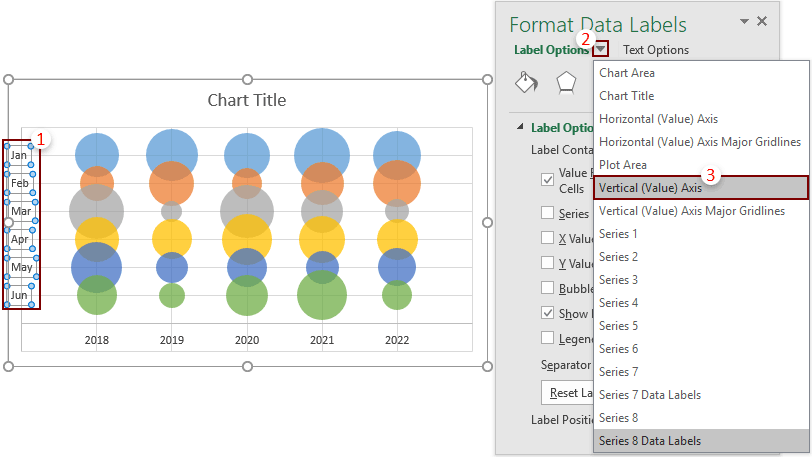Image resolution: width=812 pixels, height=457 pixels.
Task: Choose Series 7 Data Labels entry
Action: (x=701, y=395)
